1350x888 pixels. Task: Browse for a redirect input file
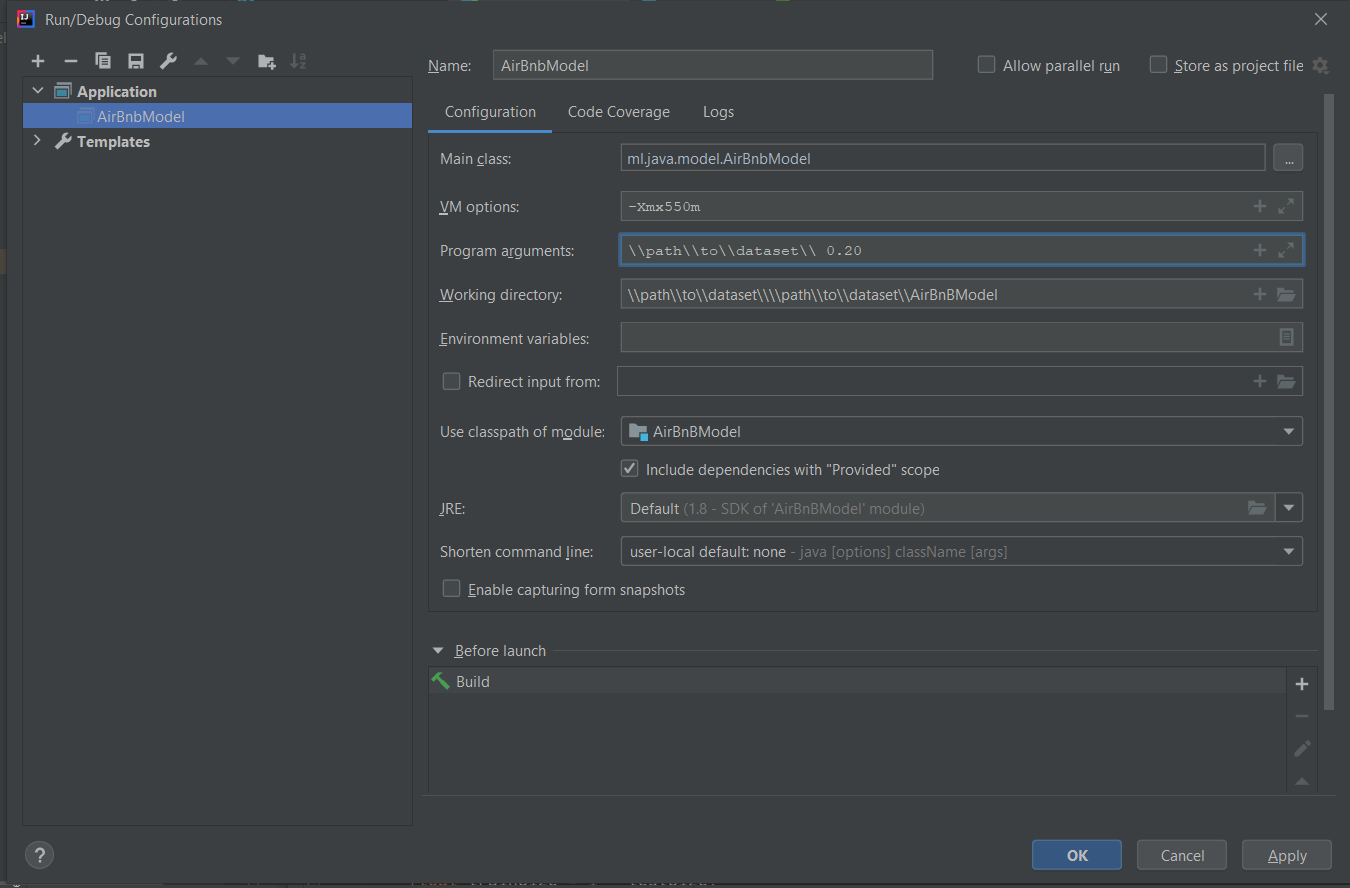pos(1287,381)
